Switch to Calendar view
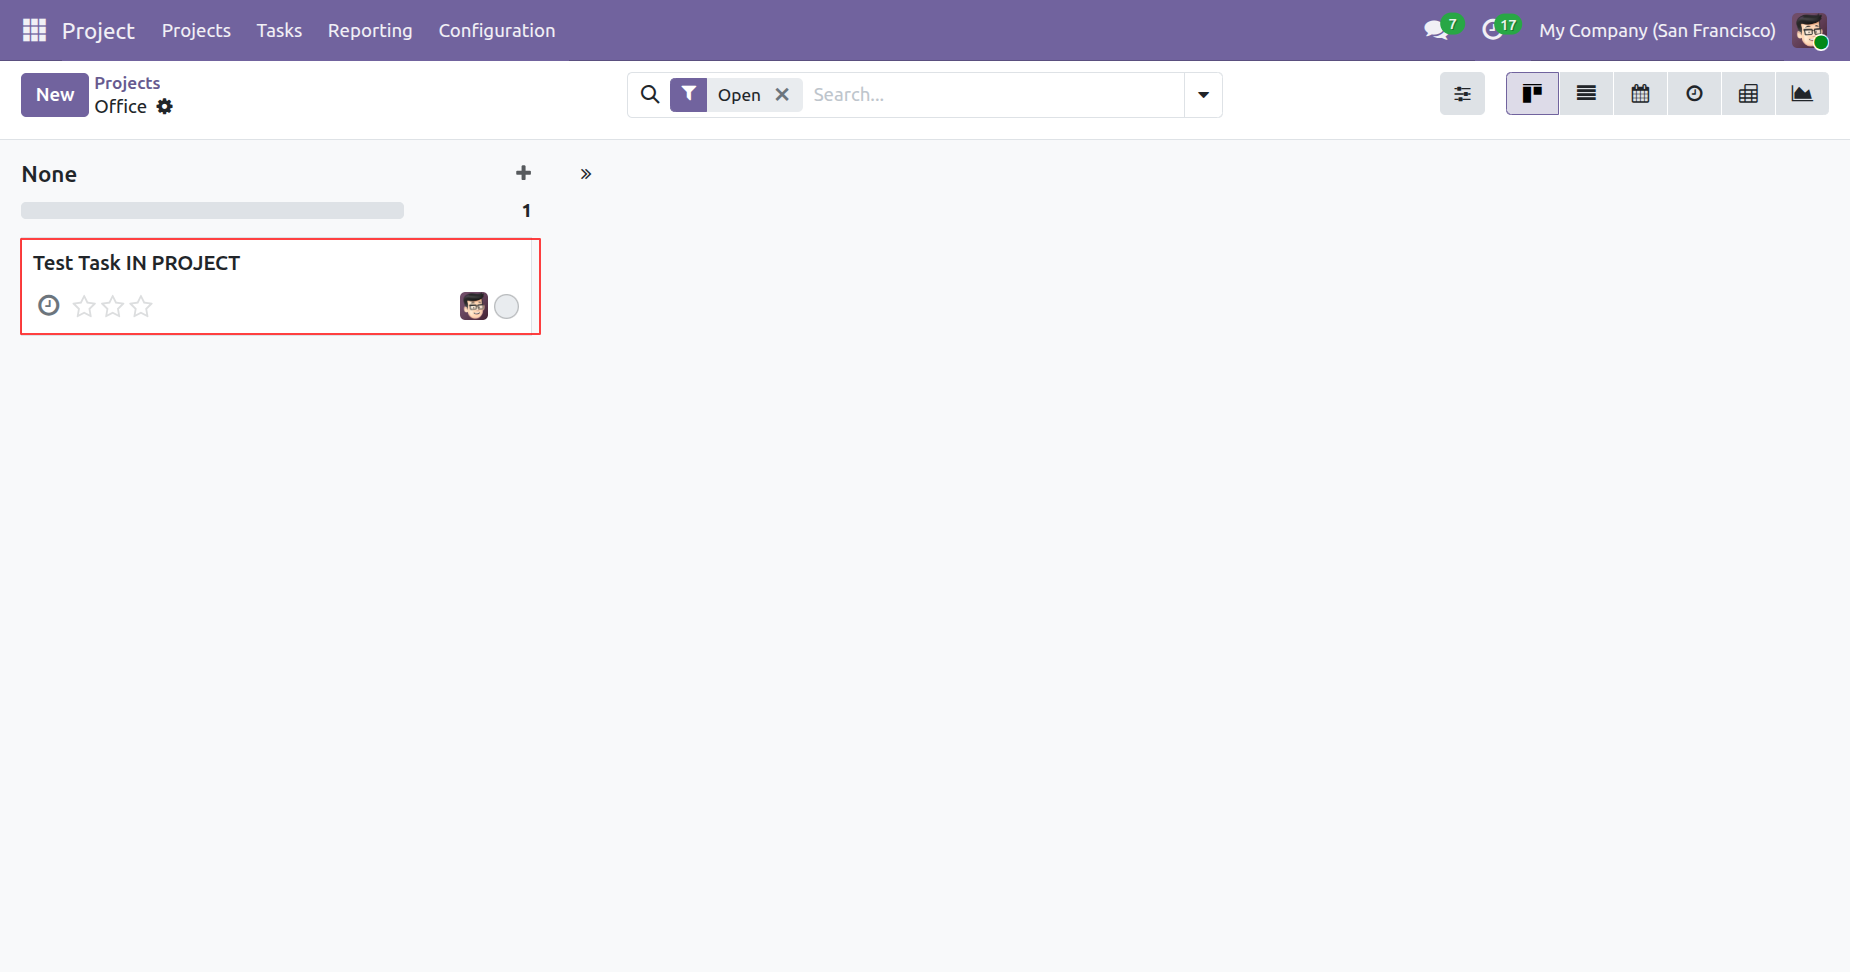 1640,94
